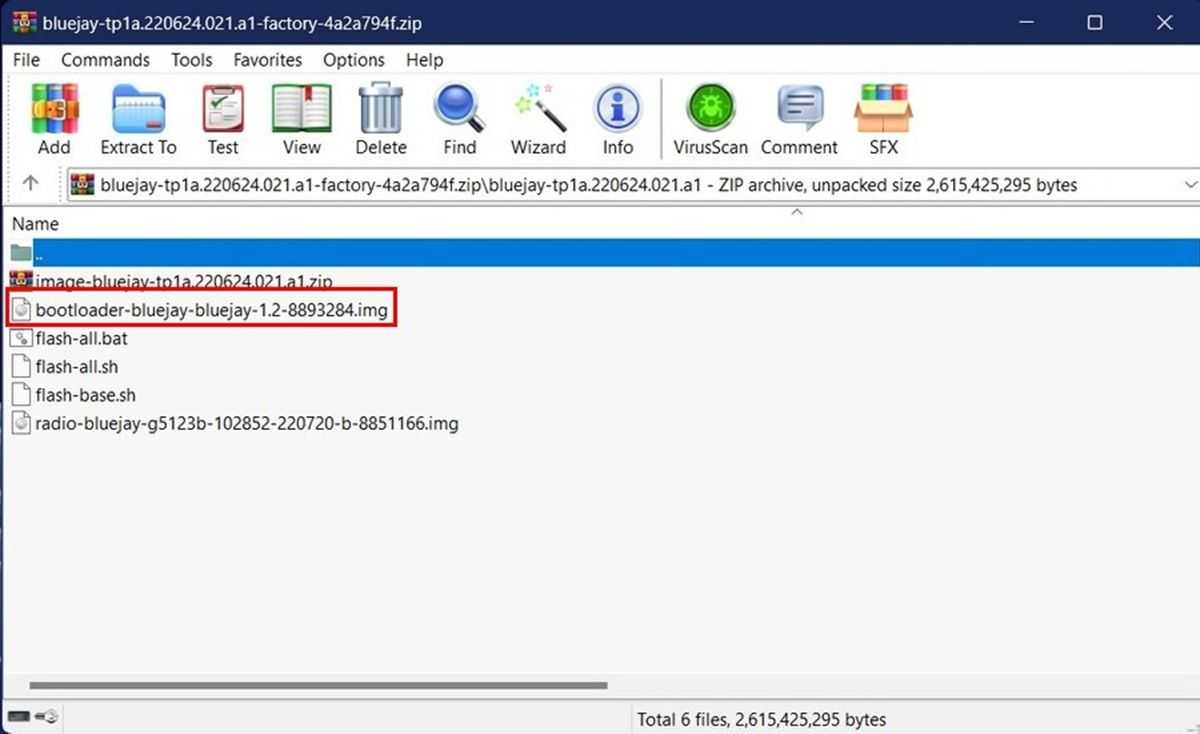Open the Favorites menu
Screen dimensions: 1200x734
click(x=267, y=60)
